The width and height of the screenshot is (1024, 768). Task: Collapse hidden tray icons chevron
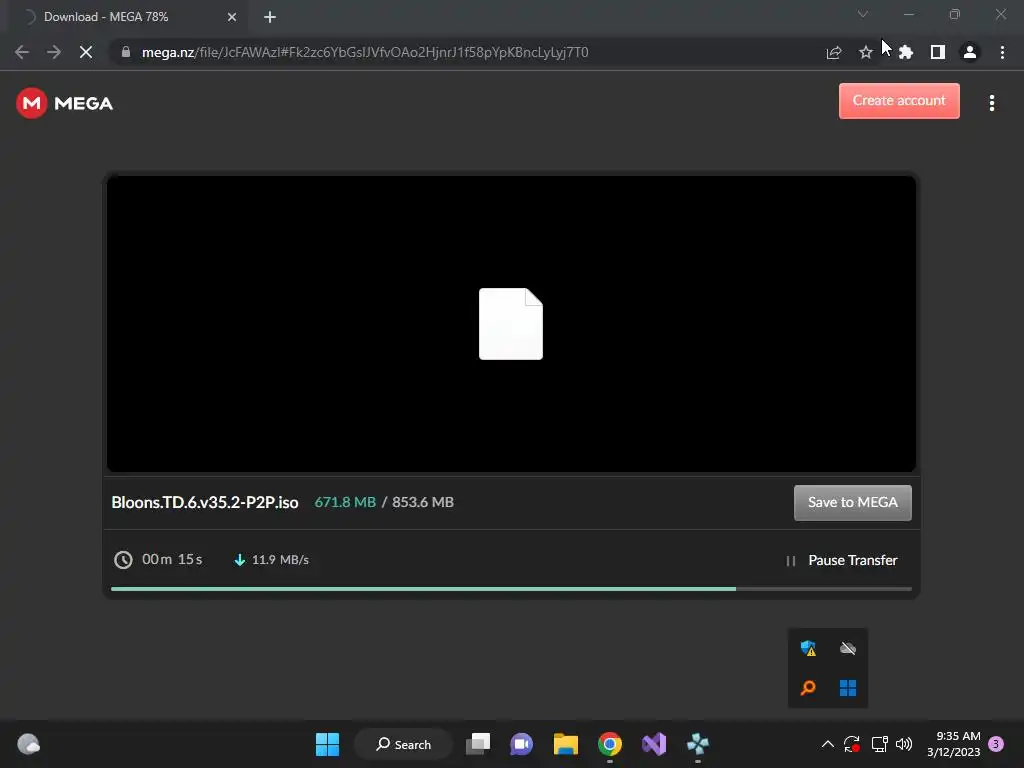pos(827,744)
